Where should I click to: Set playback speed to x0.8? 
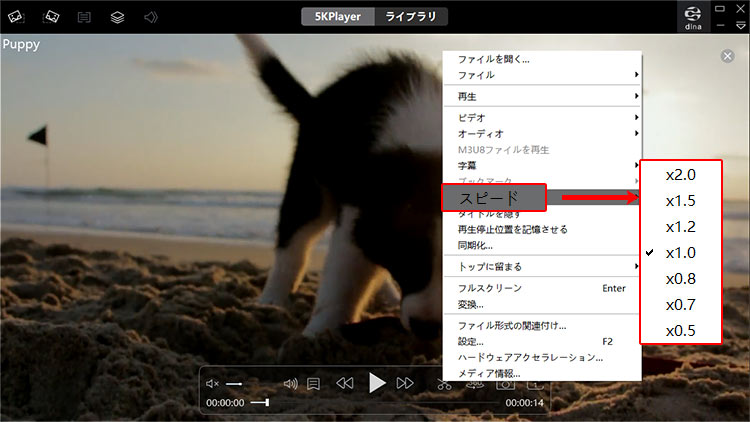pos(681,278)
